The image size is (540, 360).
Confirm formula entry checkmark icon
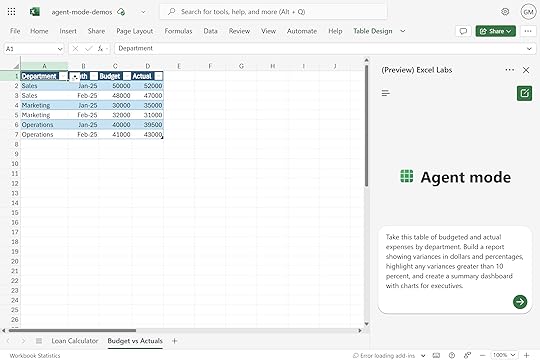89,49
